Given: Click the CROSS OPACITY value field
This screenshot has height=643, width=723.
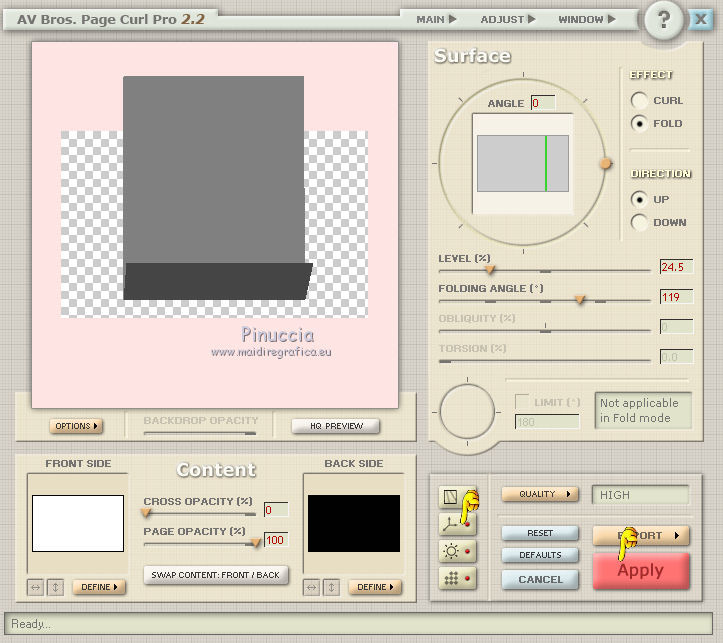Looking at the screenshot, I should click(276, 510).
